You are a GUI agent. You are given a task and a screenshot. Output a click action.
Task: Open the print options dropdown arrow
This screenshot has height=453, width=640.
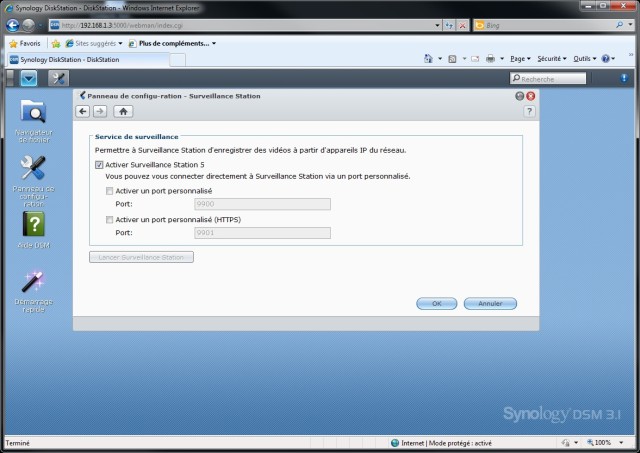502,59
